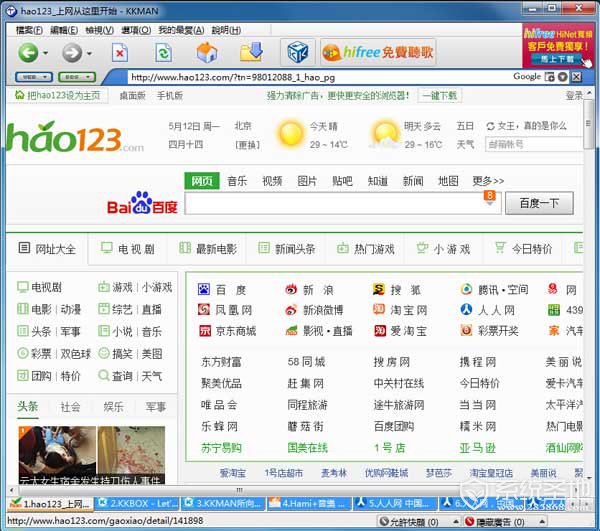Click the hao123 logo

[75, 137]
